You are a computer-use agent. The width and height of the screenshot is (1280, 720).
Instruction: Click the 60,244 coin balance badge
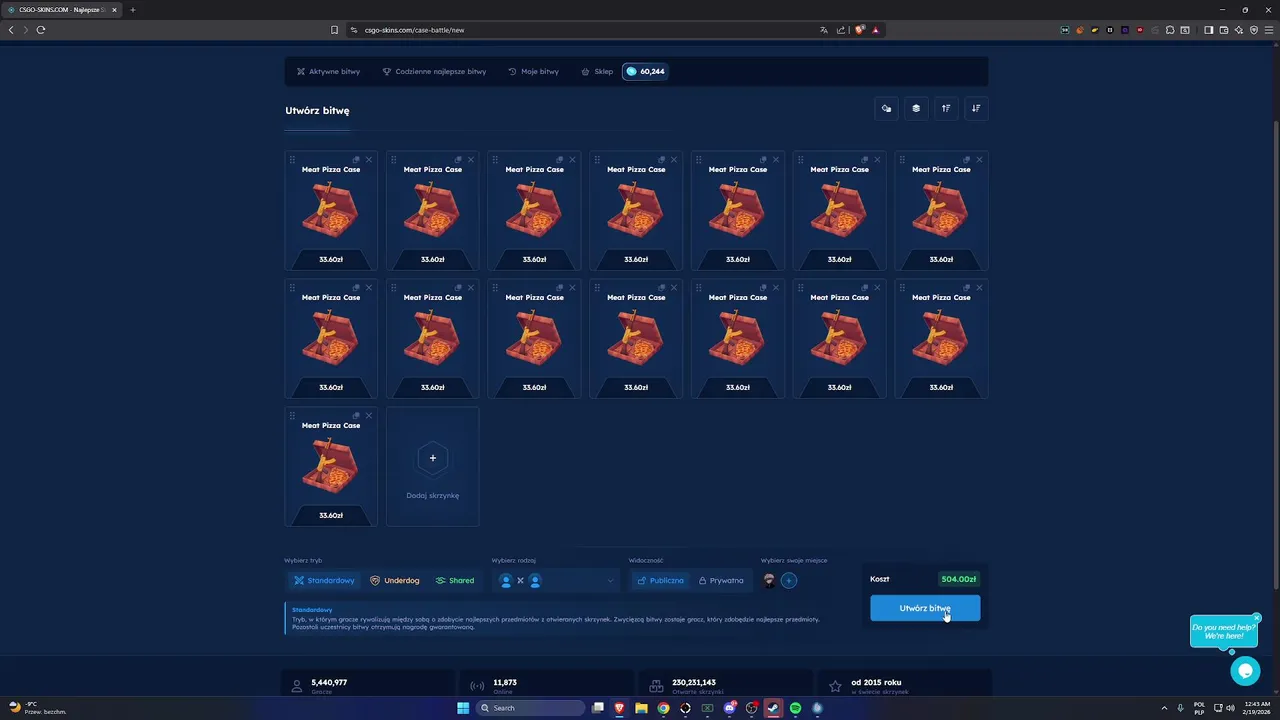click(x=645, y=72)
